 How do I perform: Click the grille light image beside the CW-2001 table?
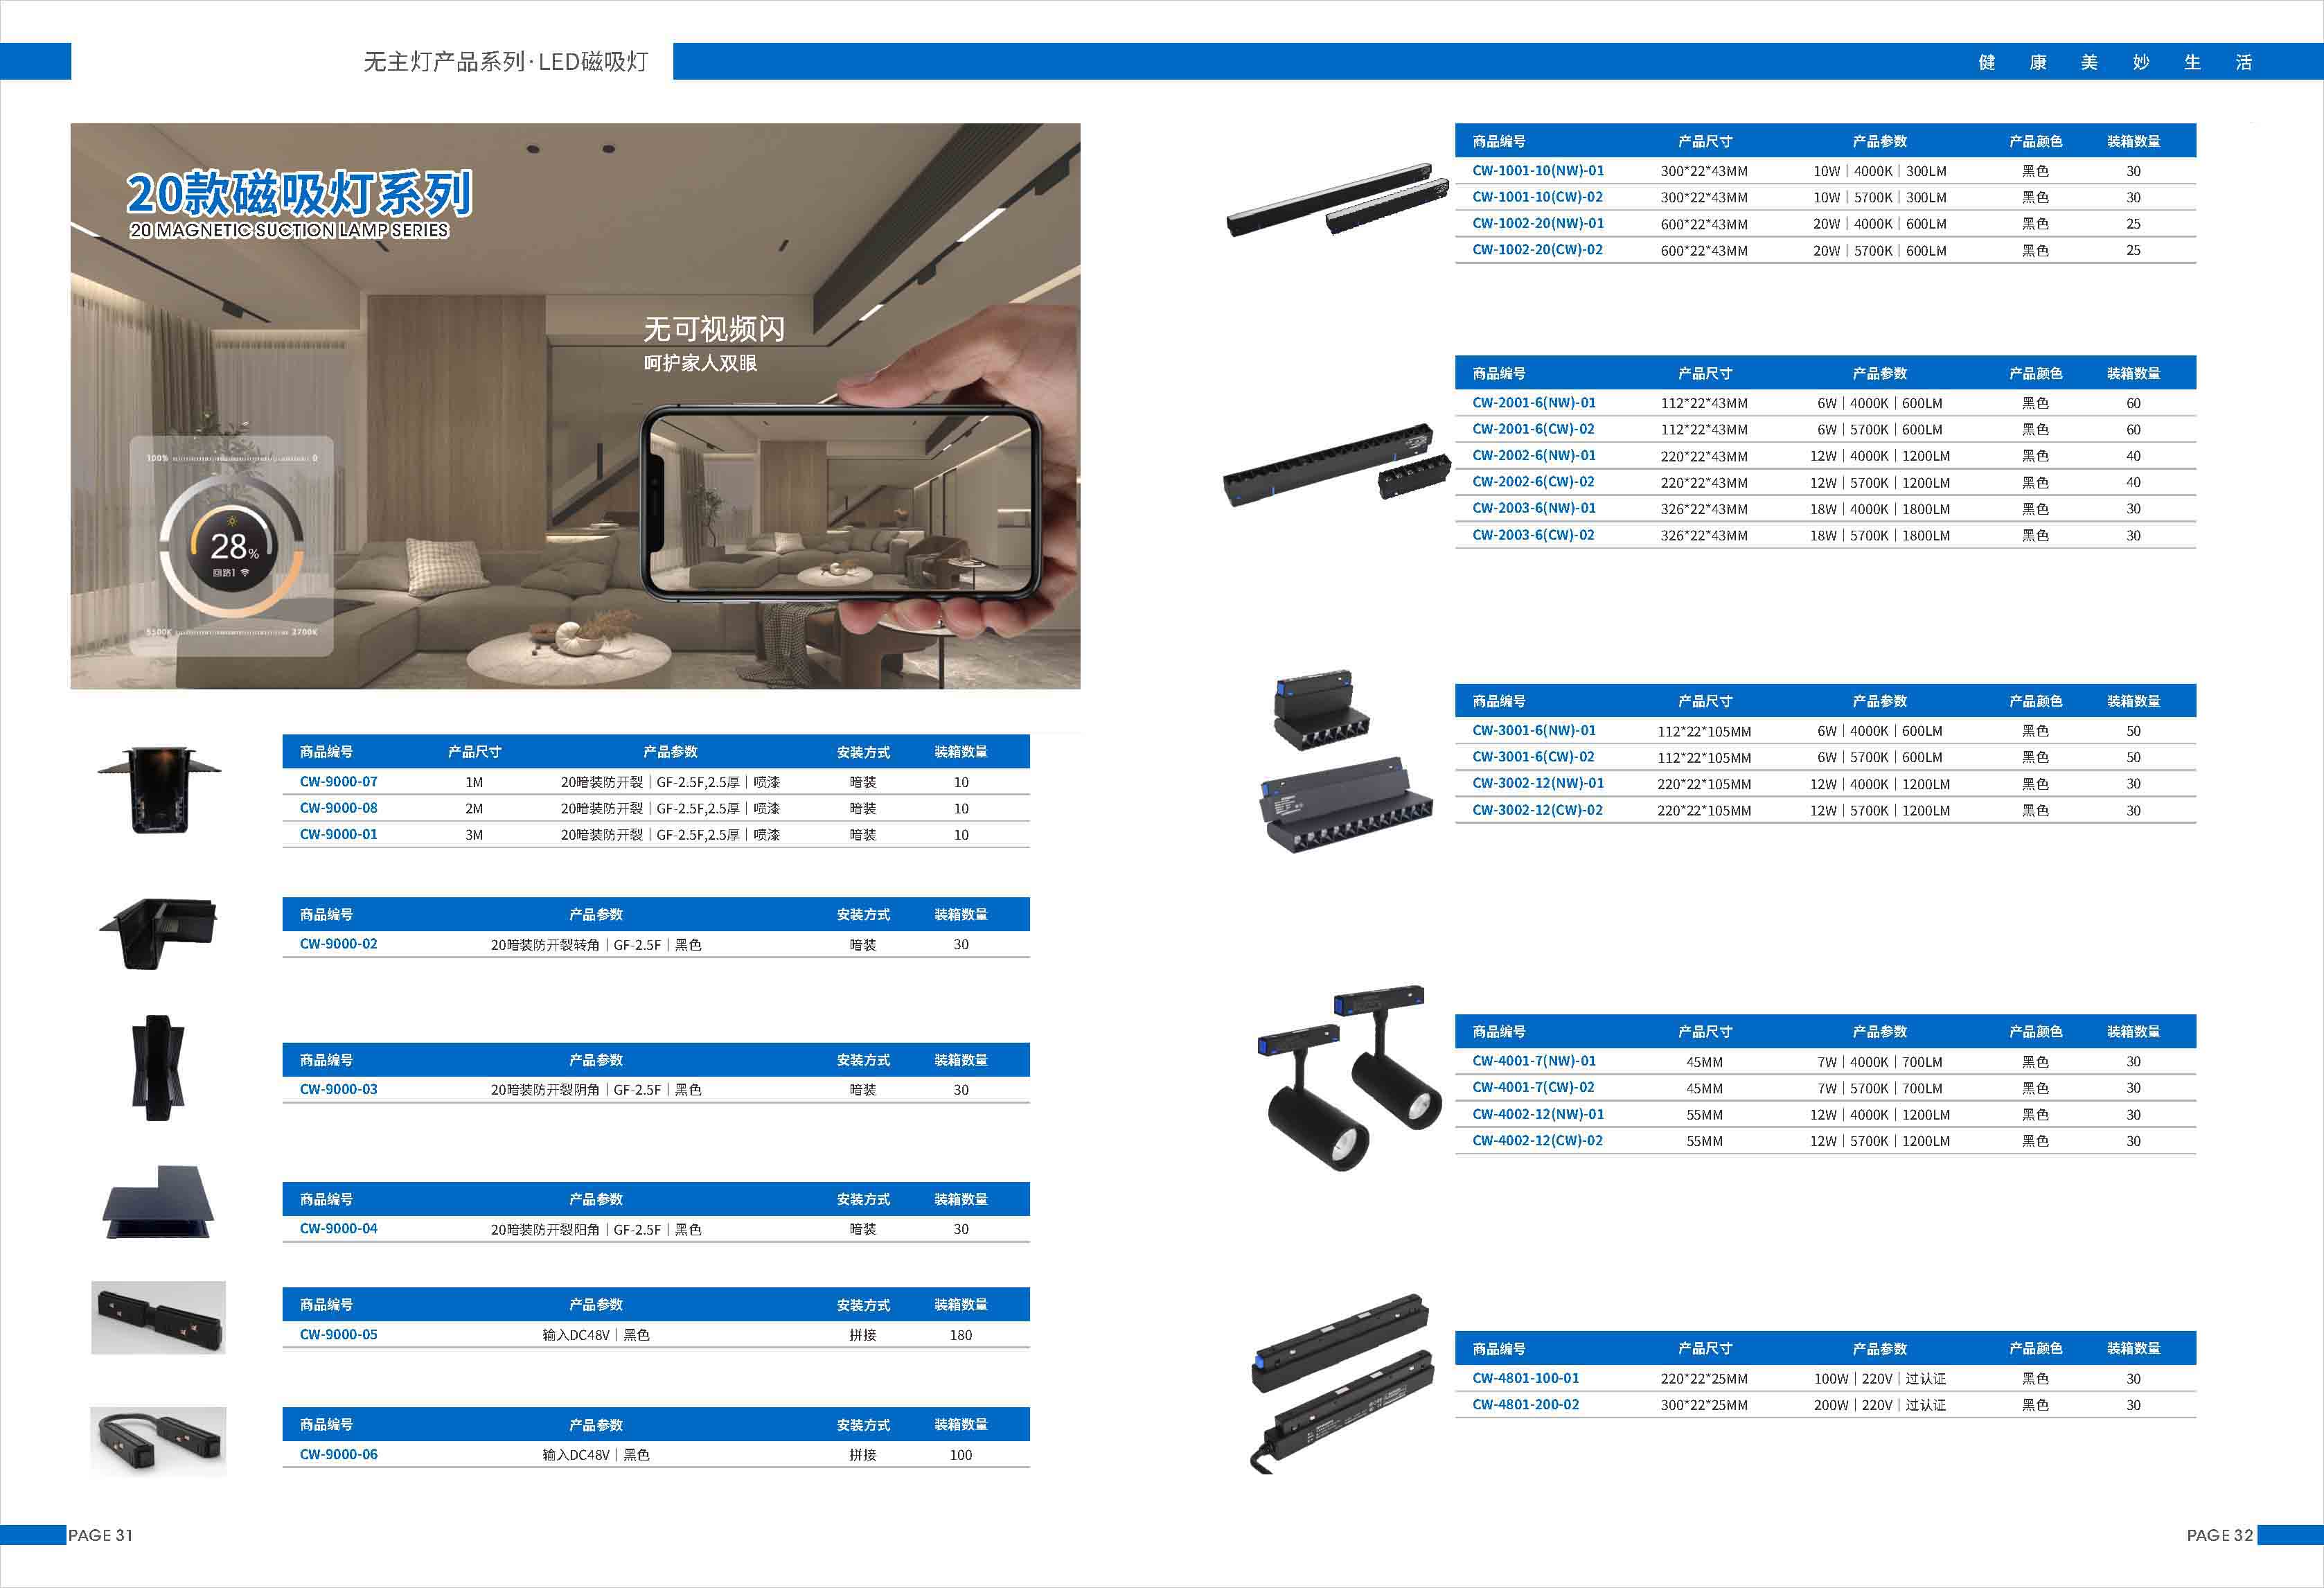tap(1337, 465)
